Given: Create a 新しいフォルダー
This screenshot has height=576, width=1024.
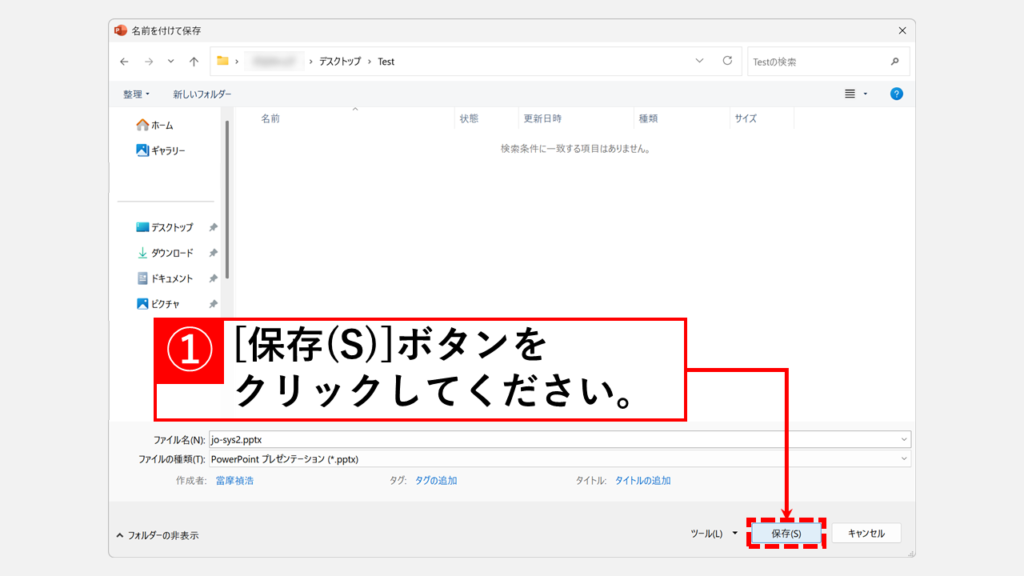Looking at the screenshot, I should tap(202, 94).
